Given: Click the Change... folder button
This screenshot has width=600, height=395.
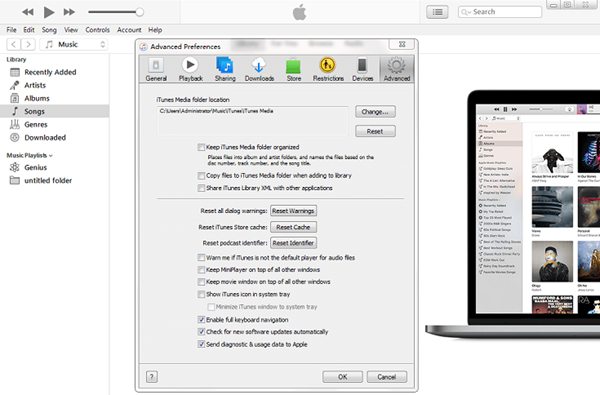Looking at the screenshot, I should (x=375, y=112).
